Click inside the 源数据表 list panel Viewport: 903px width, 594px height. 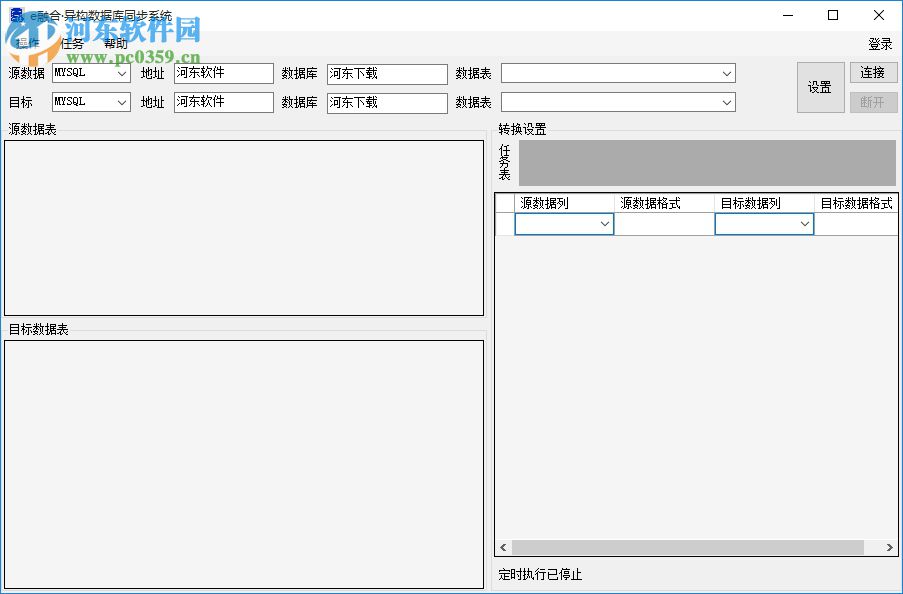(x=243, y=228)
